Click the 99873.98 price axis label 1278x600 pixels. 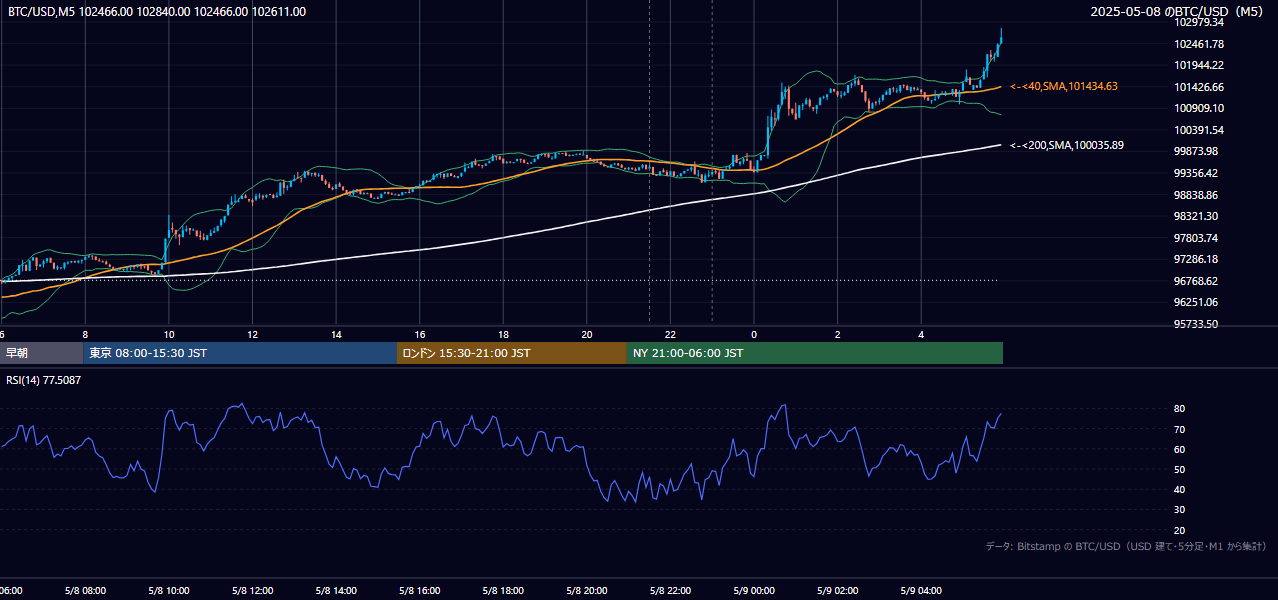pyautogui.click(x=1196, y=151)
